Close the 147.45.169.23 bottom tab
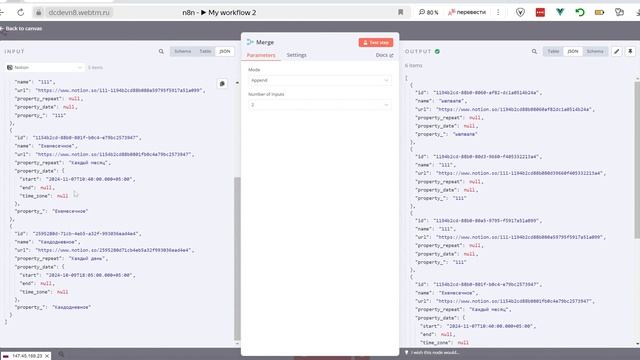This screenshot has height=360, width=640. pyautogui.click(x=47, y=356)
